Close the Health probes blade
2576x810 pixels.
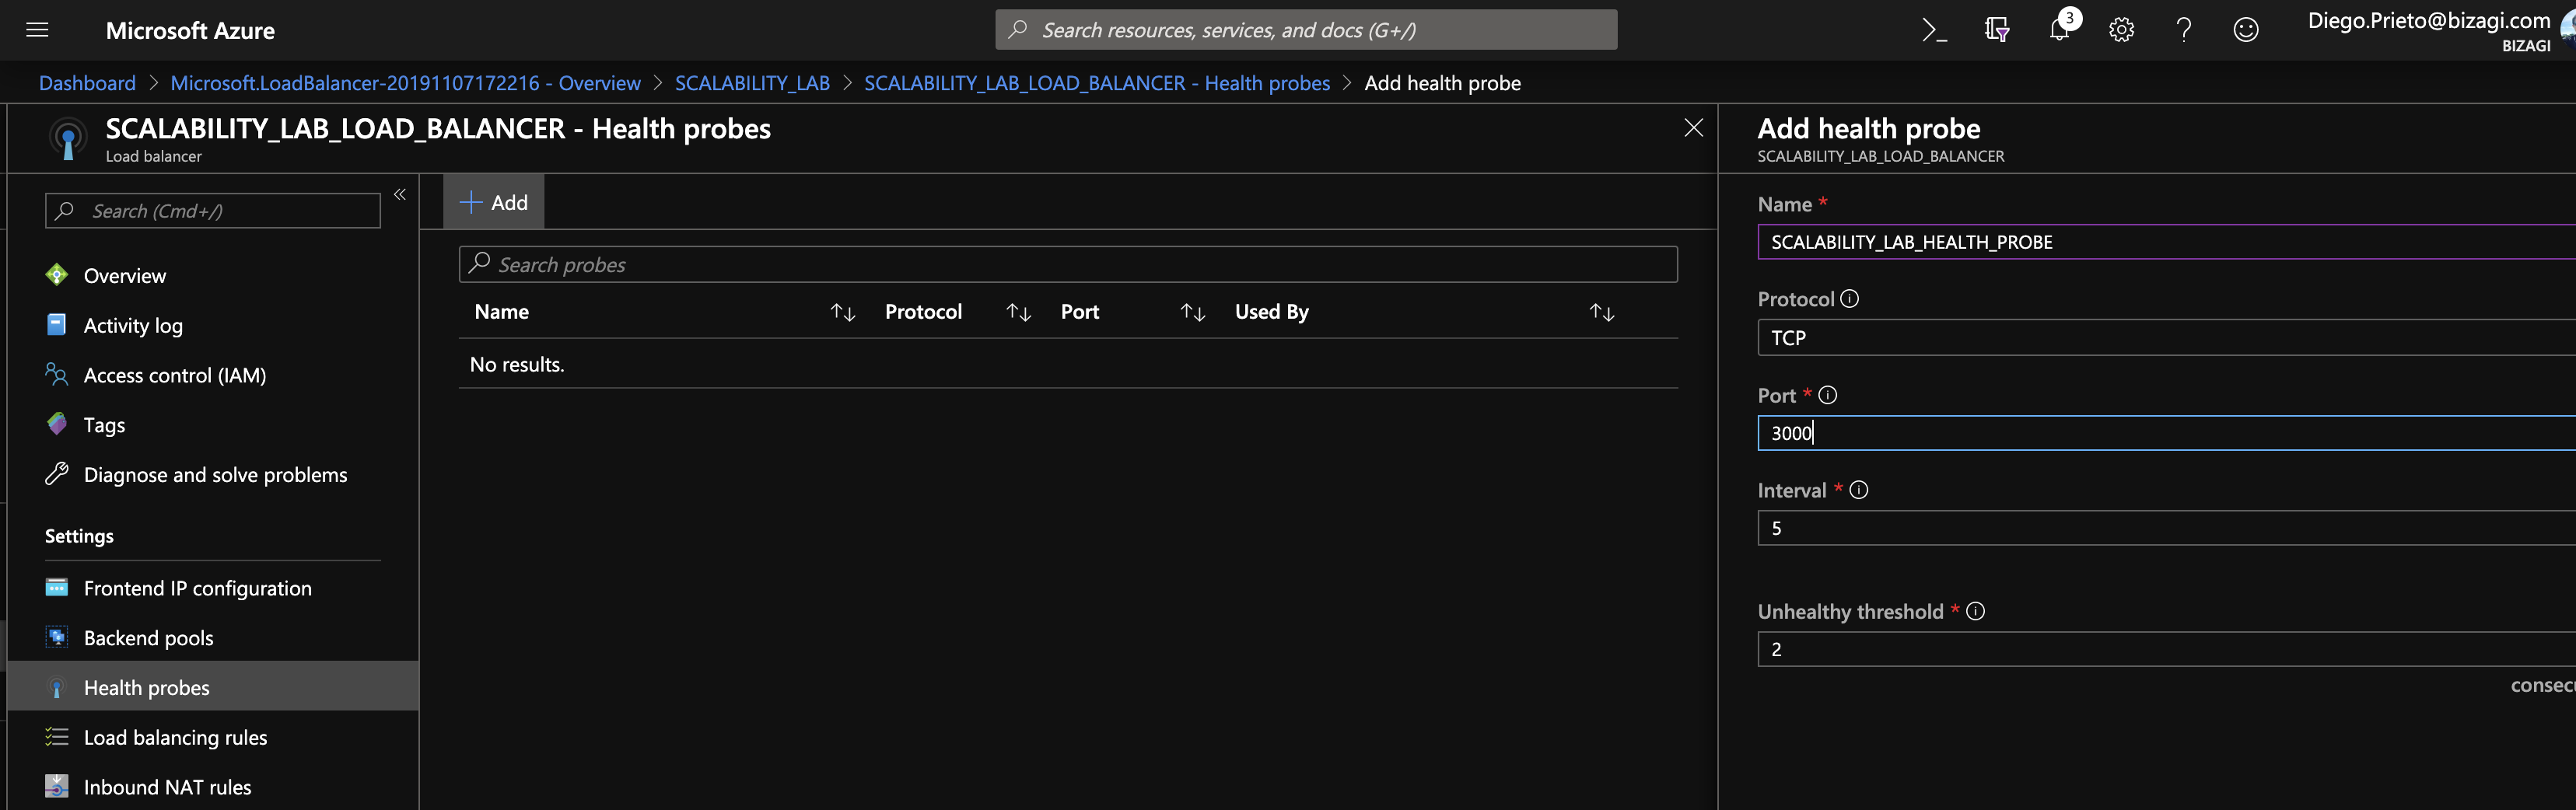pos(1693,128)
